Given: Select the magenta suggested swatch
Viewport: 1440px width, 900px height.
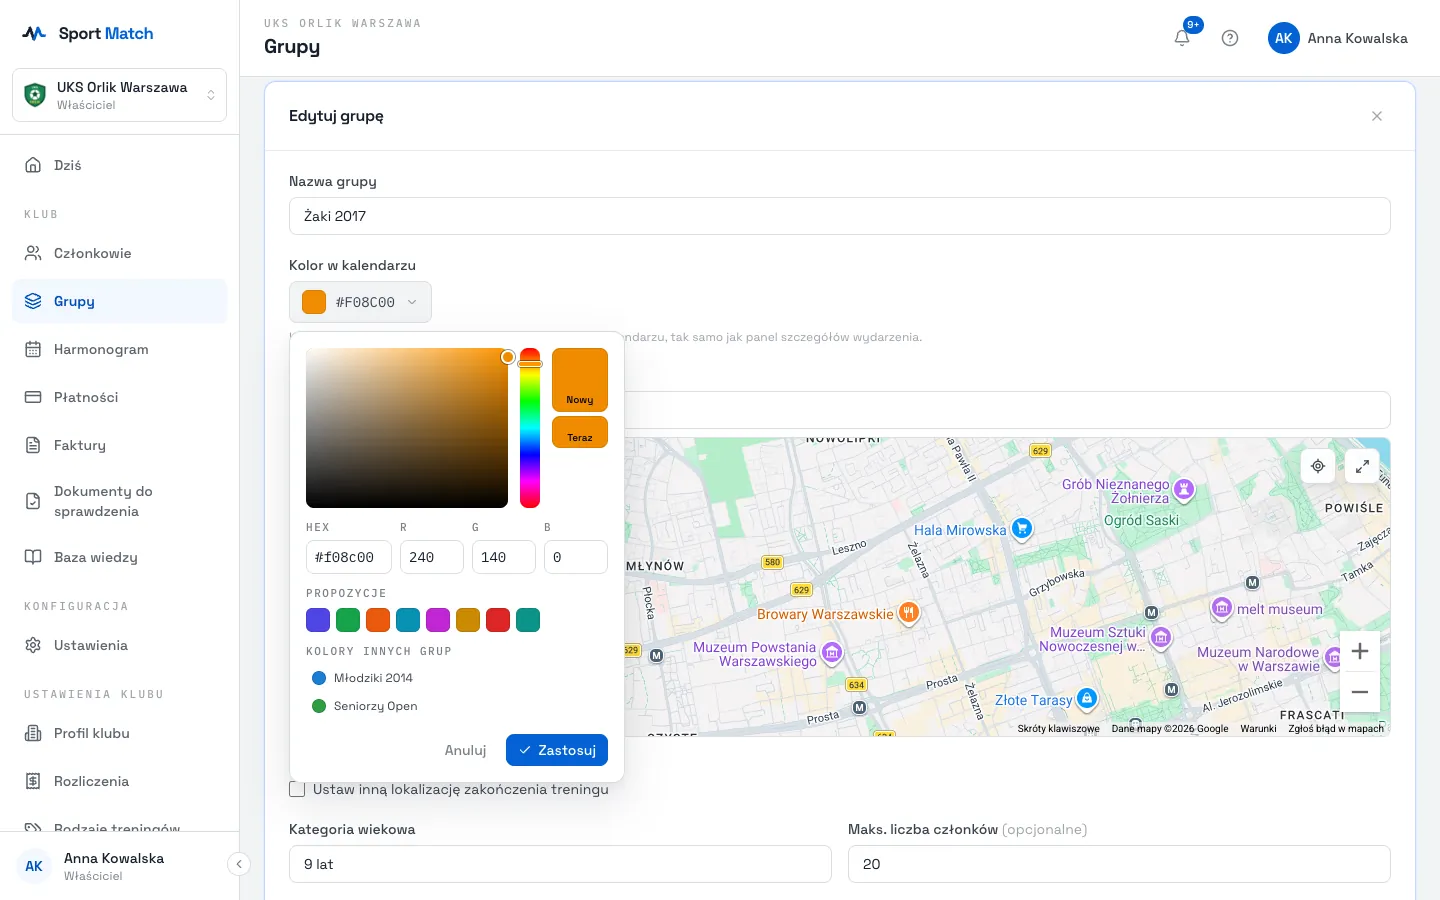Looking at the screenshot, I should (438, 620).
